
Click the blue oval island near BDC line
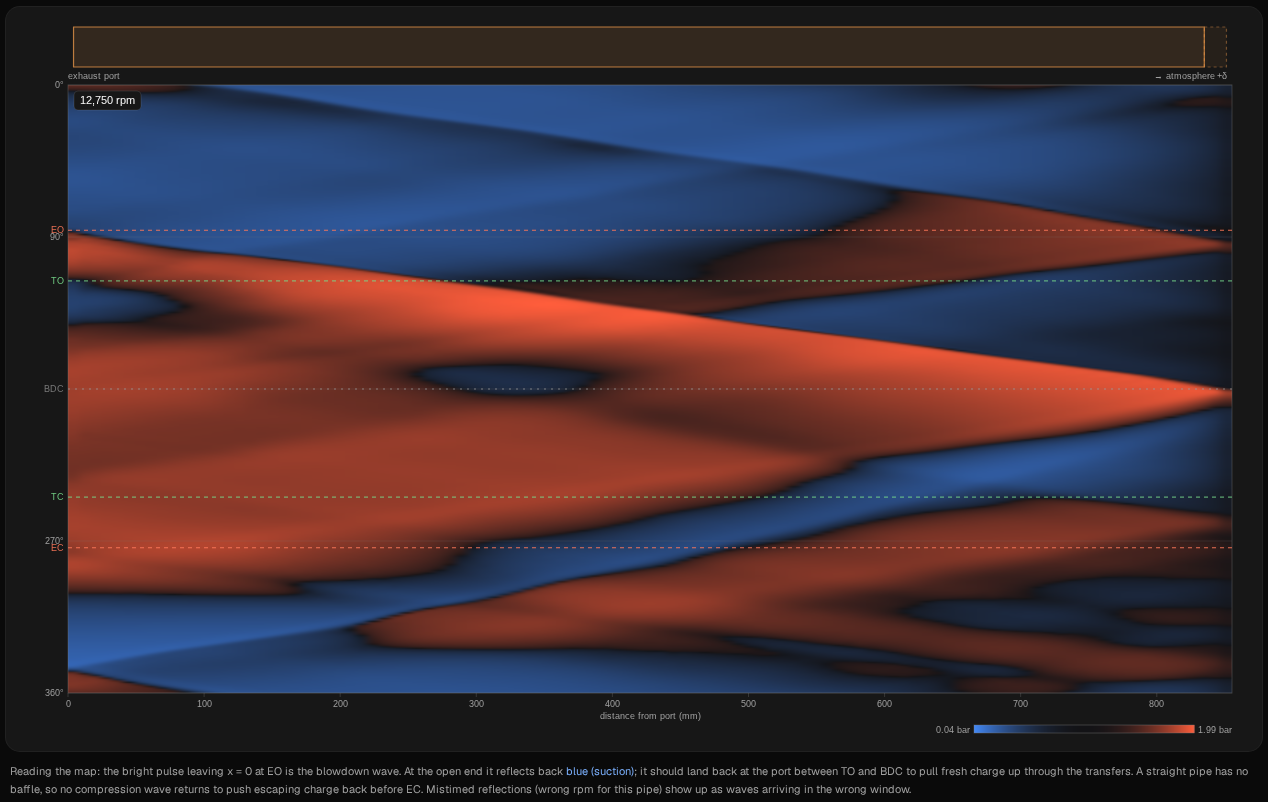509,379
